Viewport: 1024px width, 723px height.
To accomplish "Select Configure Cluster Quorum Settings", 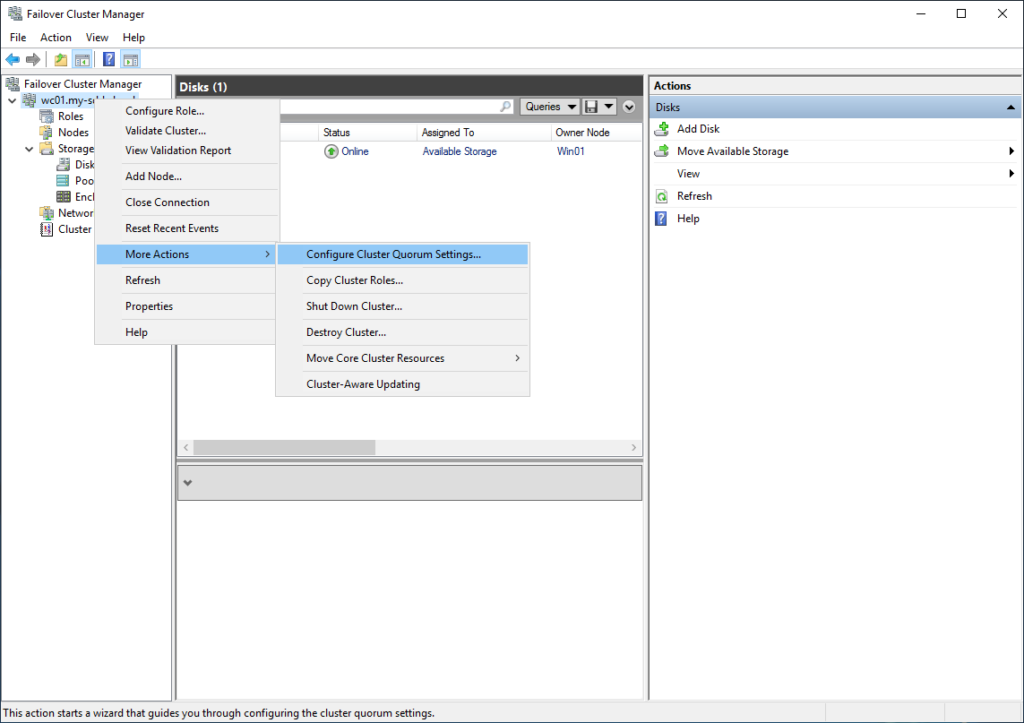I will click(x=393, y=254).
